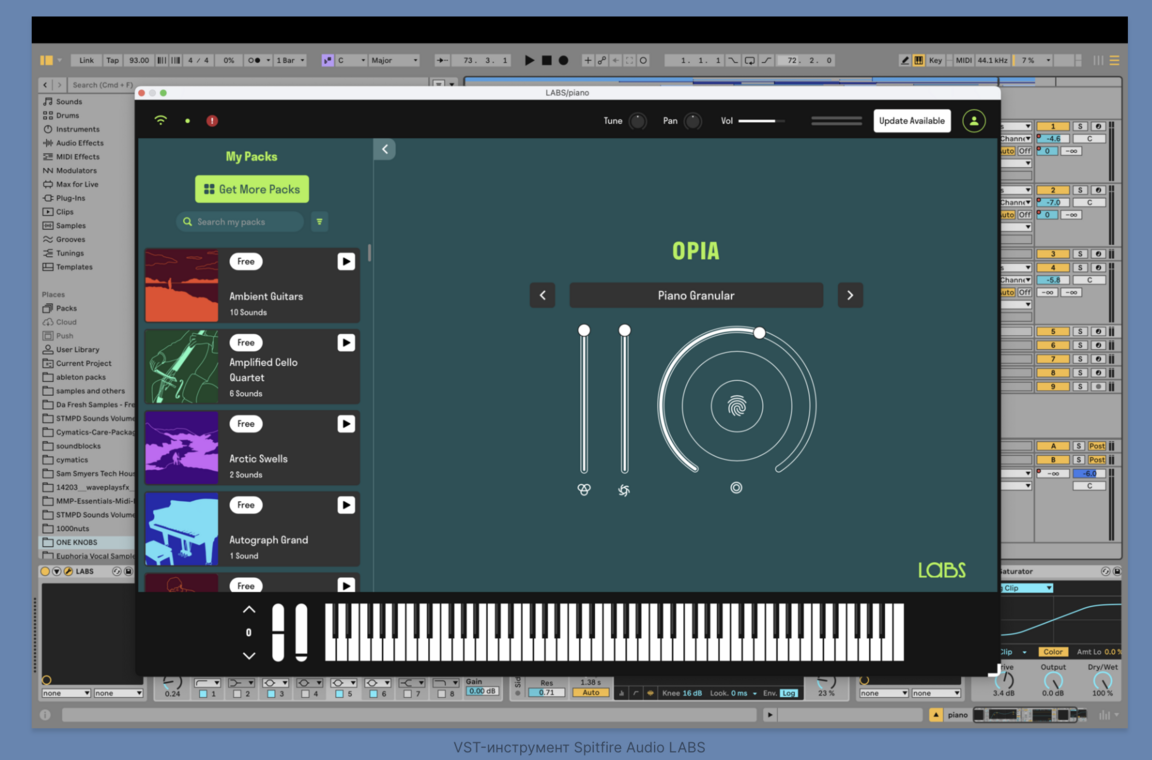Select next preset with right chevron
The image size is (1152, 760).
click(850, 295)
